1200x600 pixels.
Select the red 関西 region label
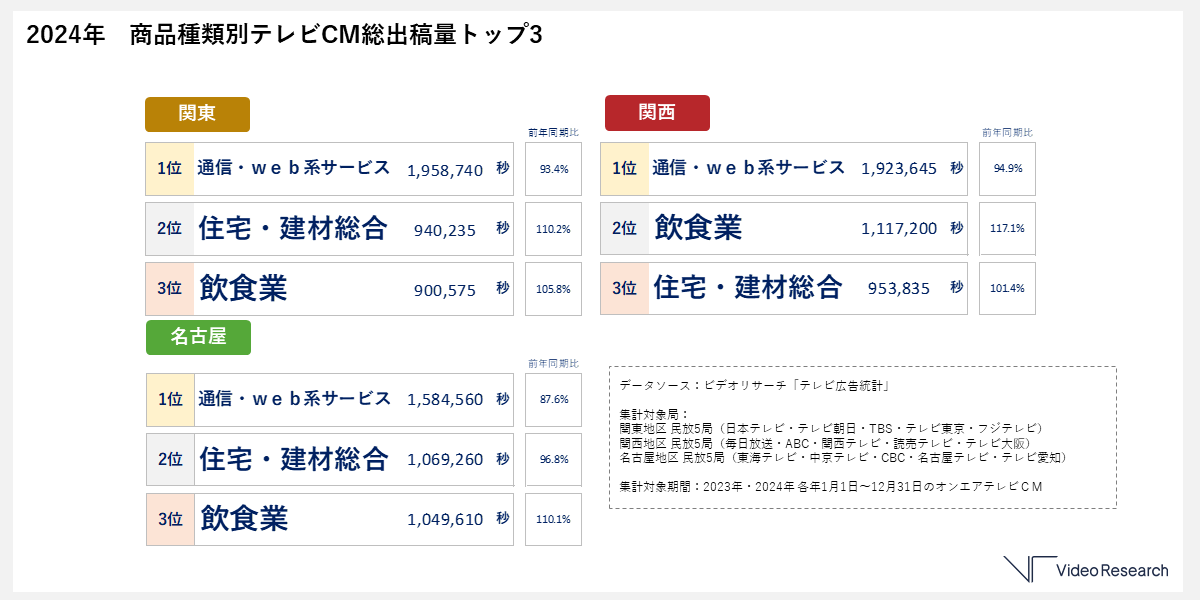coord(657,113)
